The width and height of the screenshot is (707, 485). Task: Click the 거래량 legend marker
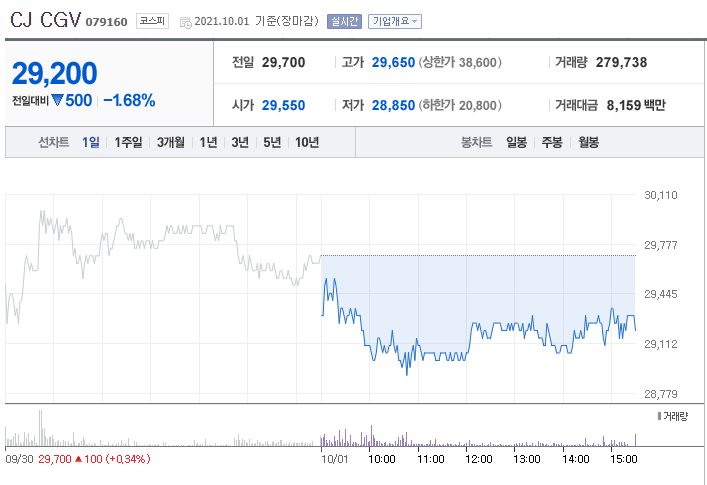tap(659, 416)
